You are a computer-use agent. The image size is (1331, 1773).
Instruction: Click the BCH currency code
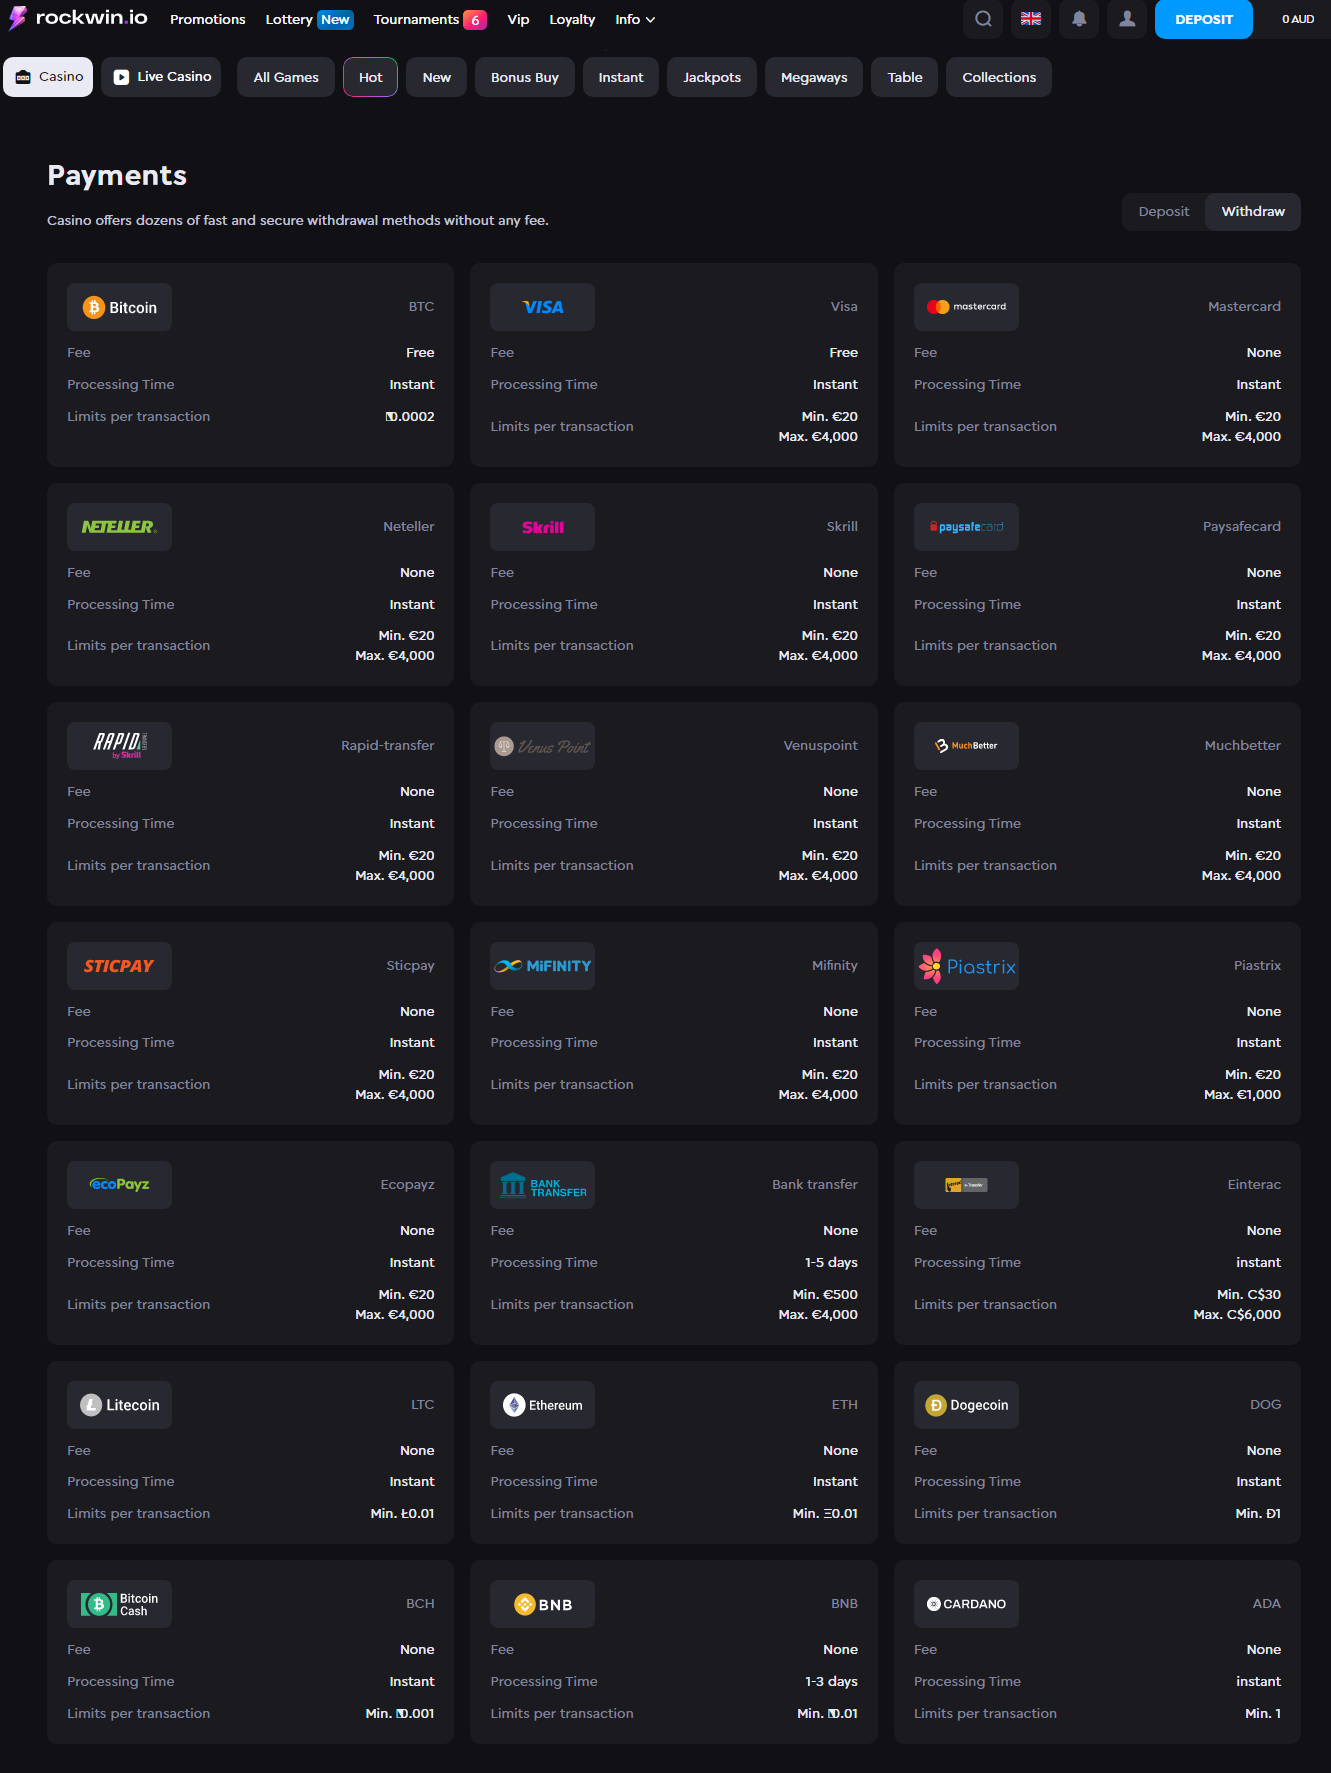pos(420,1604)
